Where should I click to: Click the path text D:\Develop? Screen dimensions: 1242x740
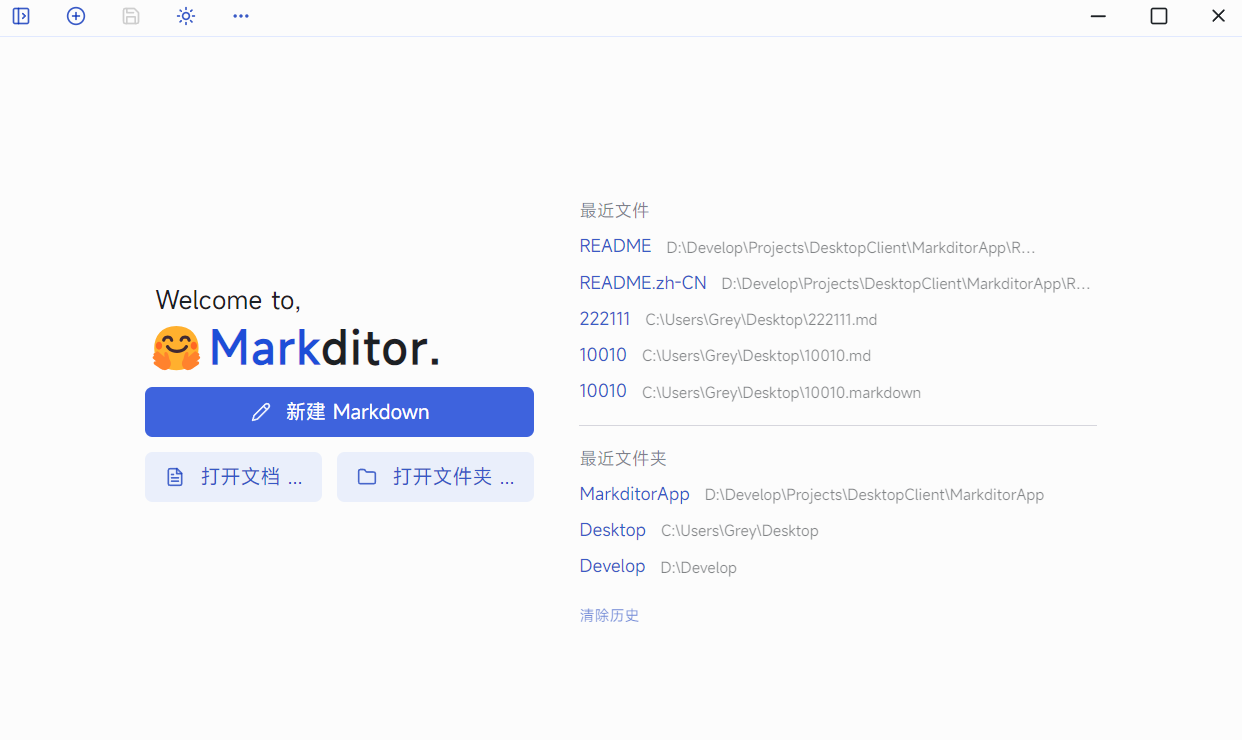click(x=699, y=568)
